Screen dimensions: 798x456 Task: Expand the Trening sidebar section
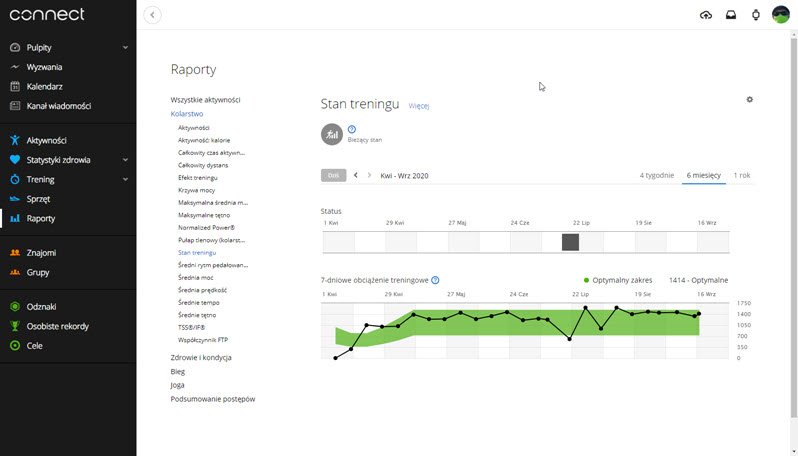(x=125, y=179)
